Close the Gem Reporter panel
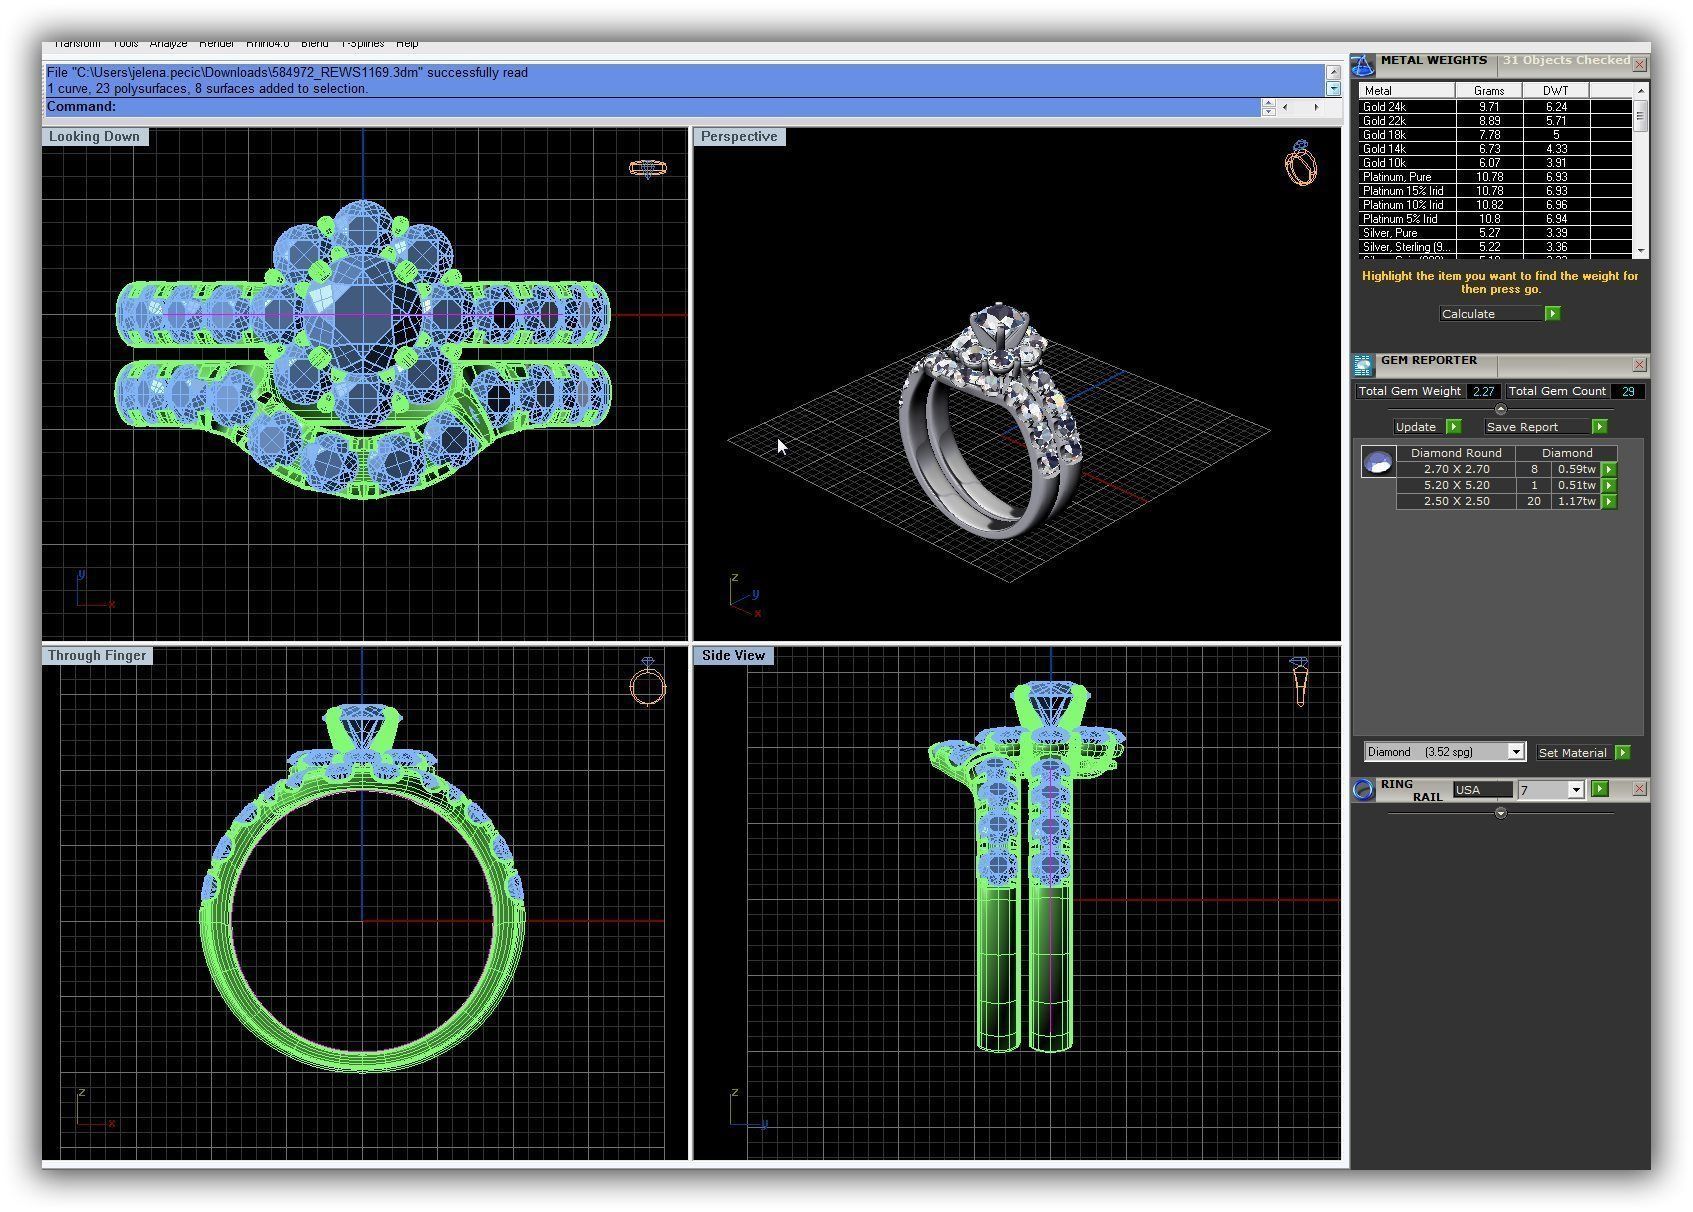The image size is (1693, 1212). [x=1639, y=365]
